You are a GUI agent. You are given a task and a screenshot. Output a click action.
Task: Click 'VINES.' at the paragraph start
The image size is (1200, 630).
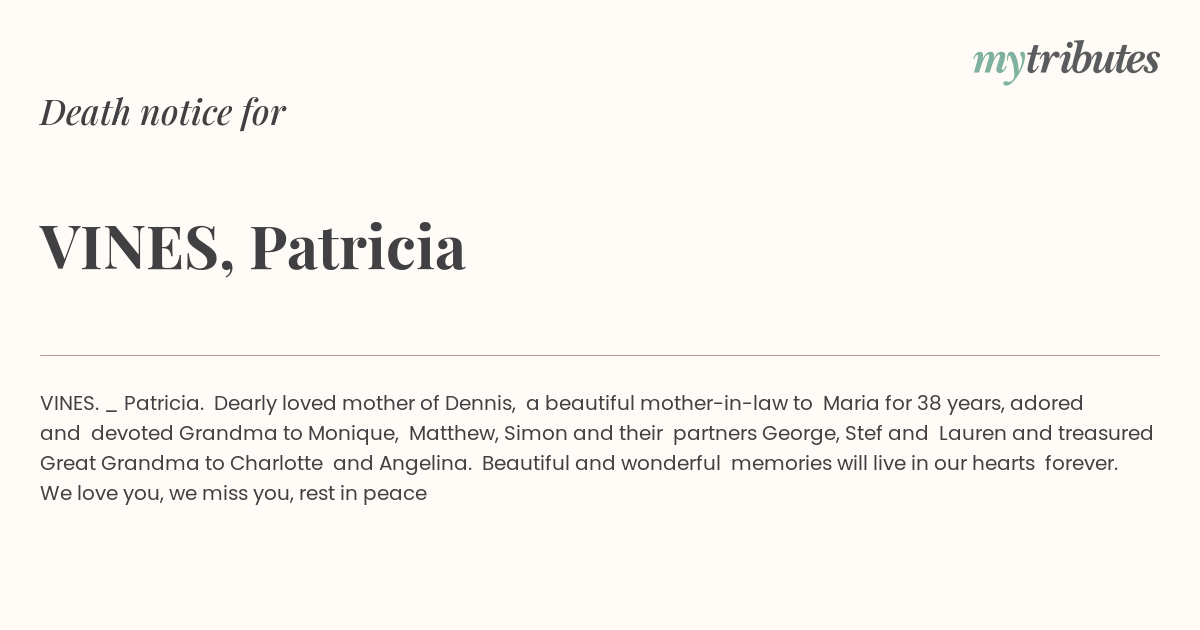(x=69, y=403)
